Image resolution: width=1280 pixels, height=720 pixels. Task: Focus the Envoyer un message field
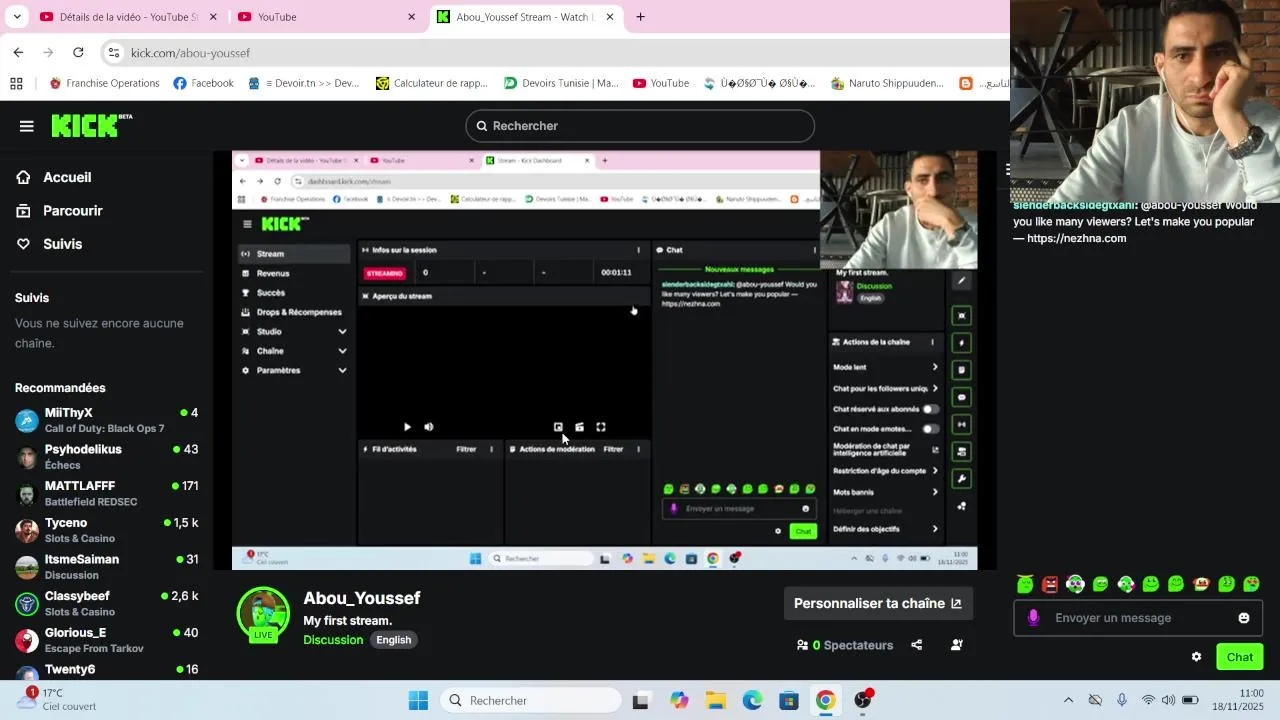coord(1137,618)
